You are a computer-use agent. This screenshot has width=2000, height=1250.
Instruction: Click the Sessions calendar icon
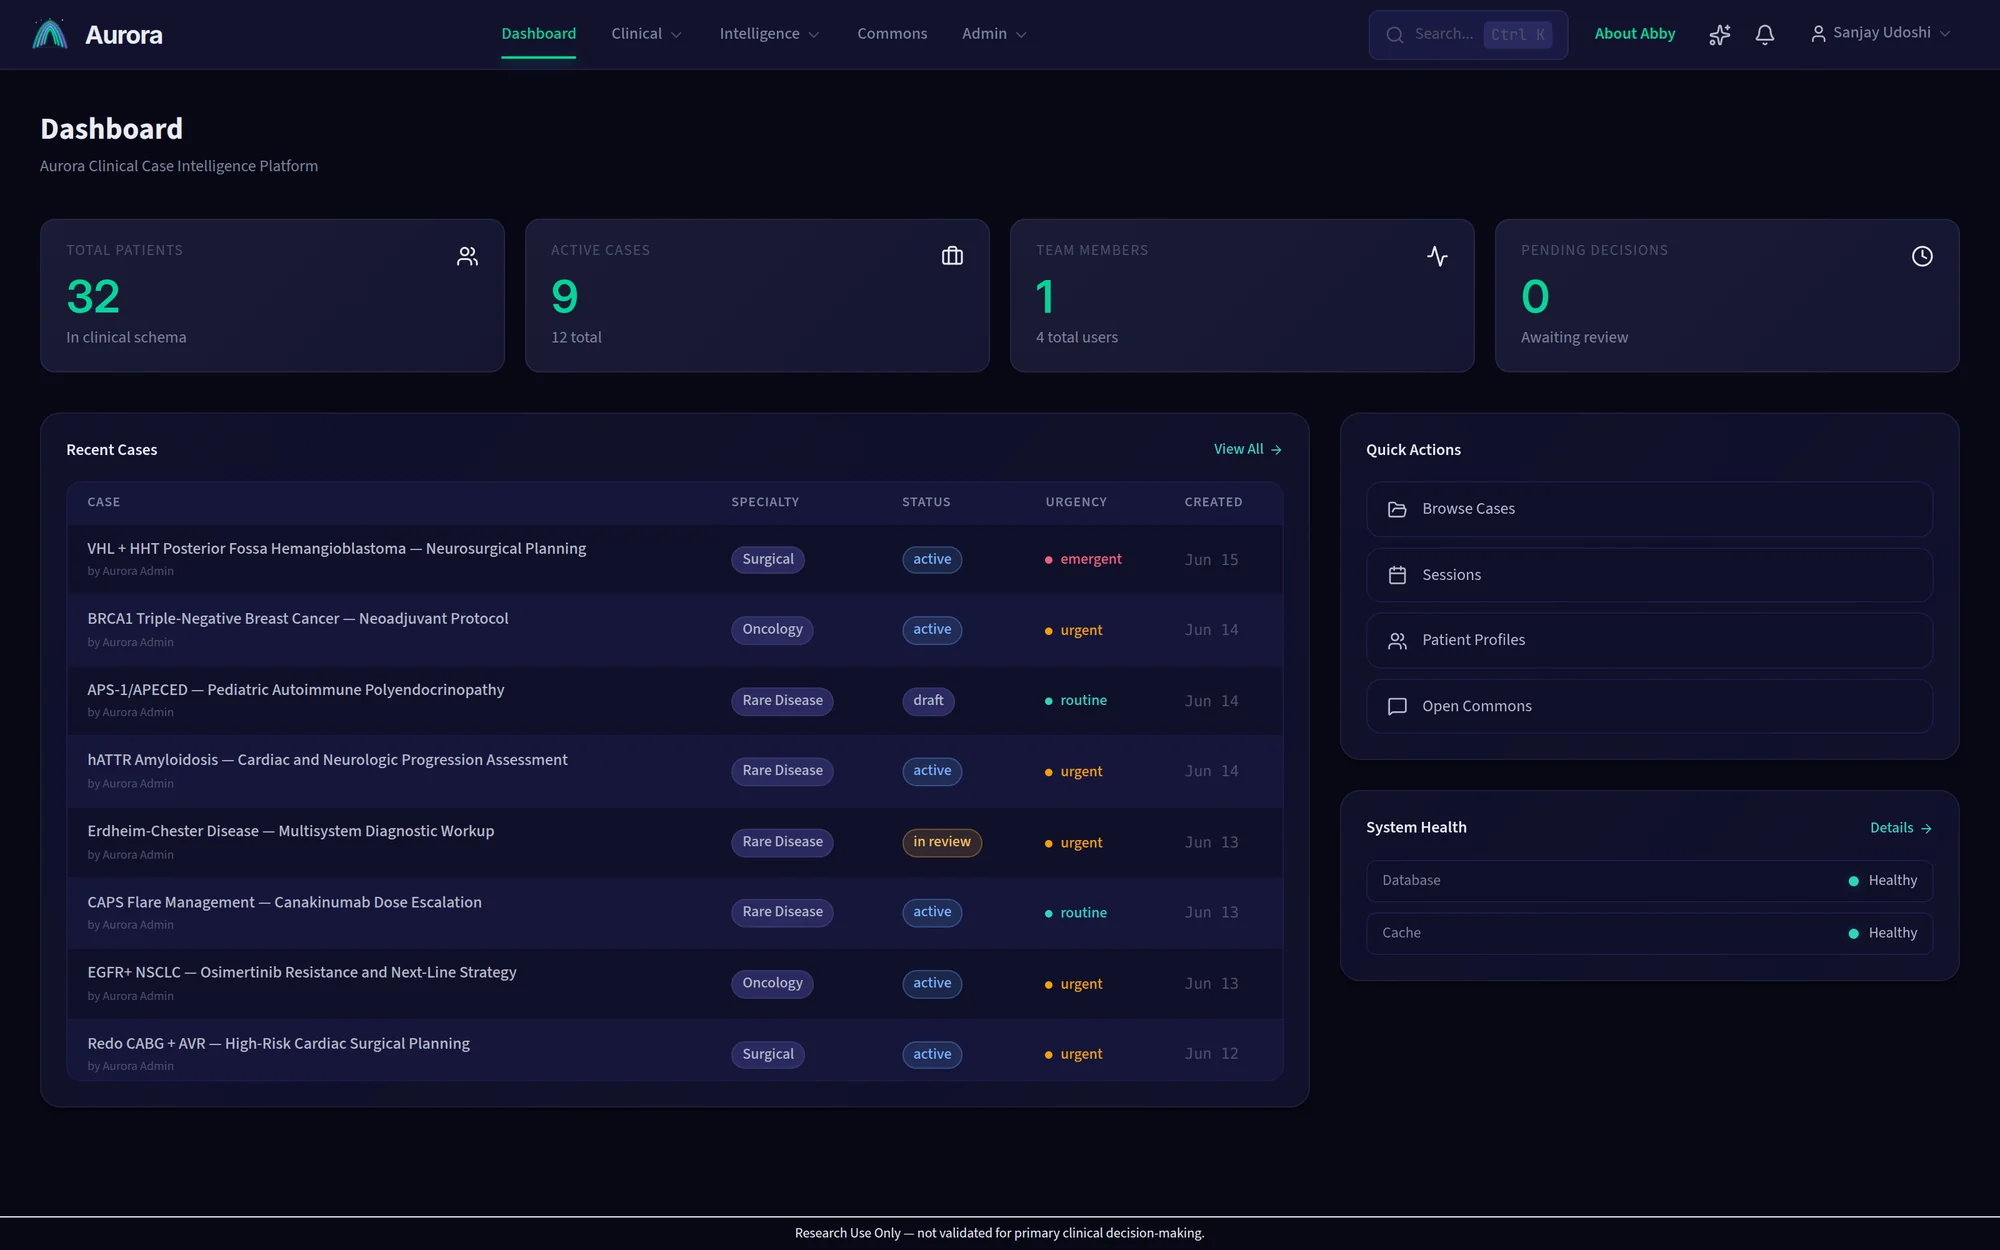pyautogui.click(x=1397, y=575)
